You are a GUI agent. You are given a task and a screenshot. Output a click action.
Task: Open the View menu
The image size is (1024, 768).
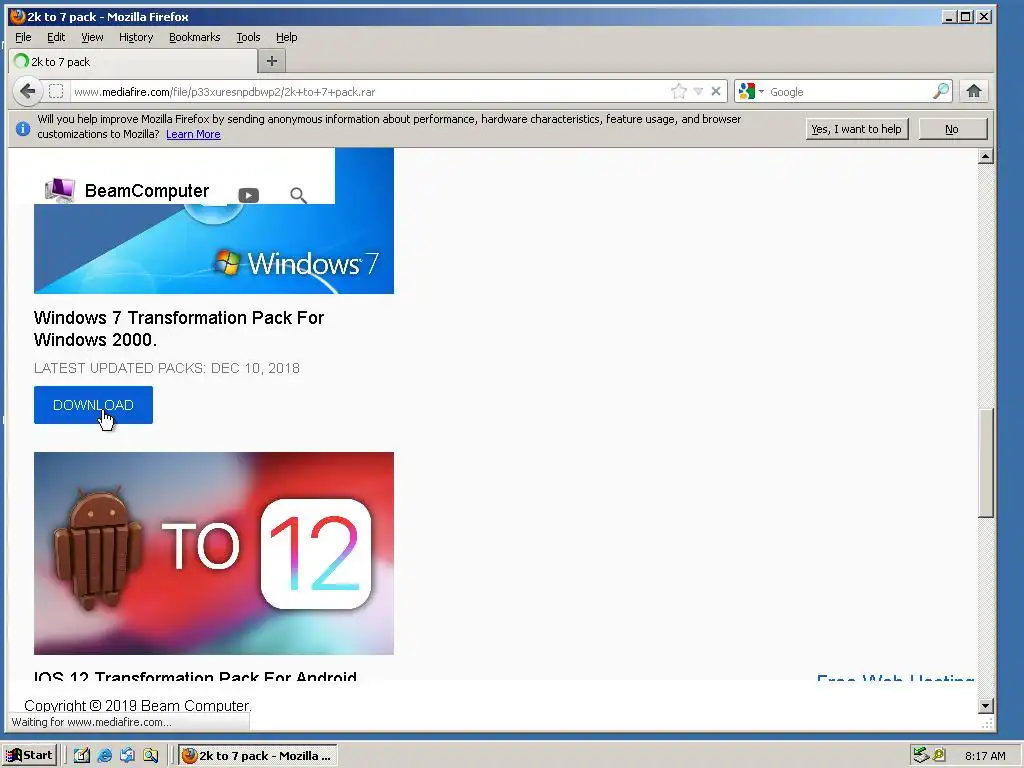92,37
